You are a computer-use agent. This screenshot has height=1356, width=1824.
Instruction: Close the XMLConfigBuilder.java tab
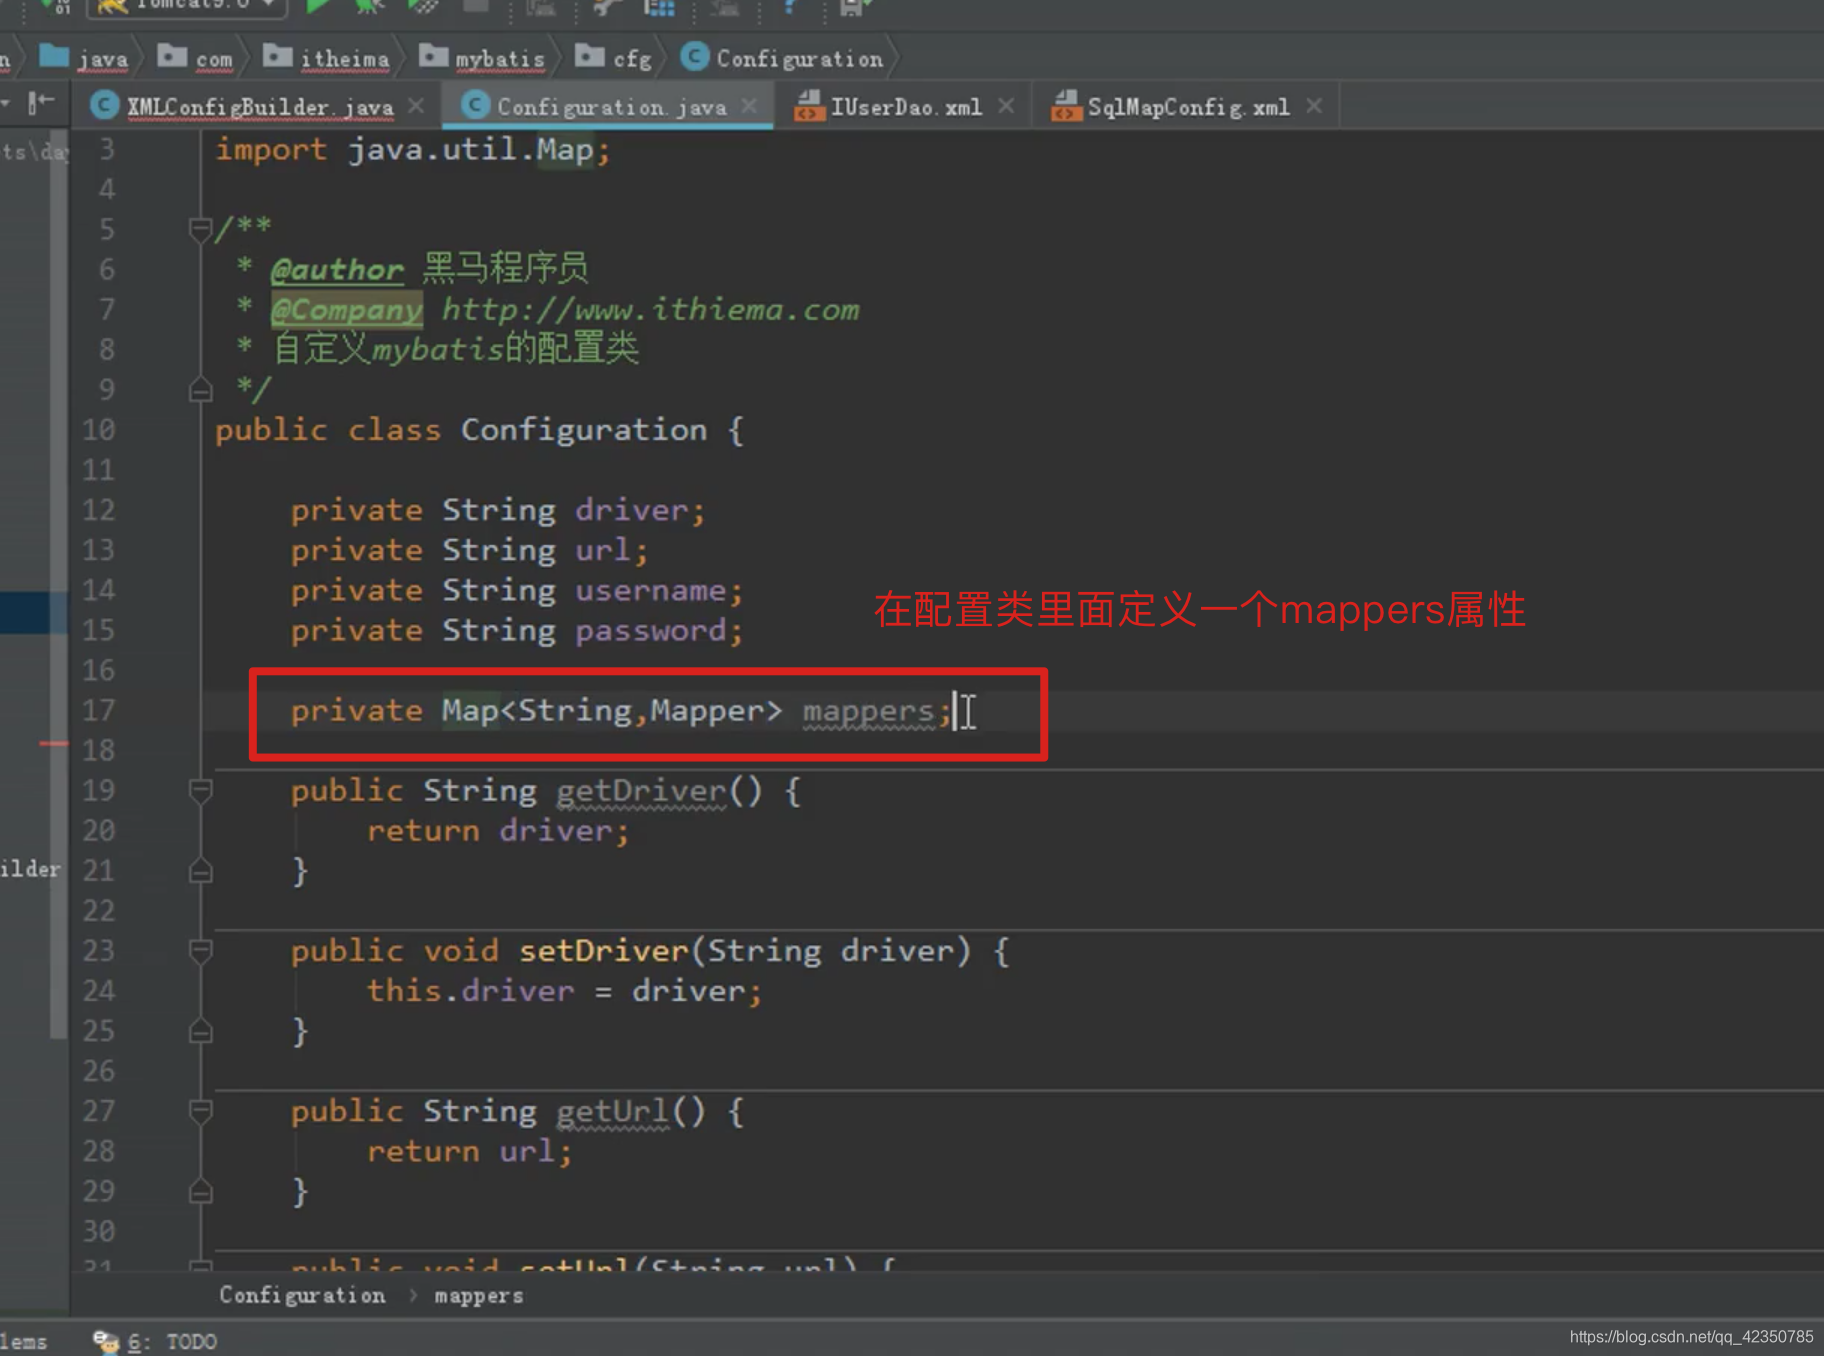(x=416, y=106)
